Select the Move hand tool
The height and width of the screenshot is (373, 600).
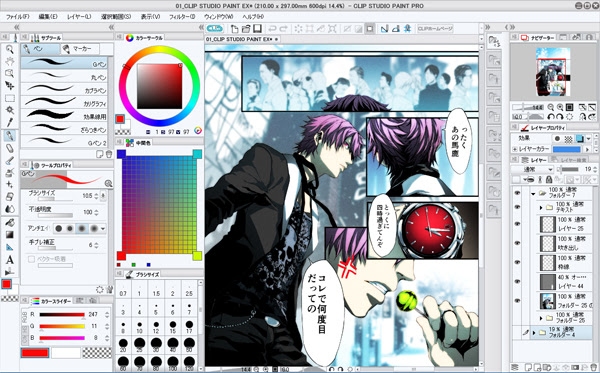pos(10,61)
